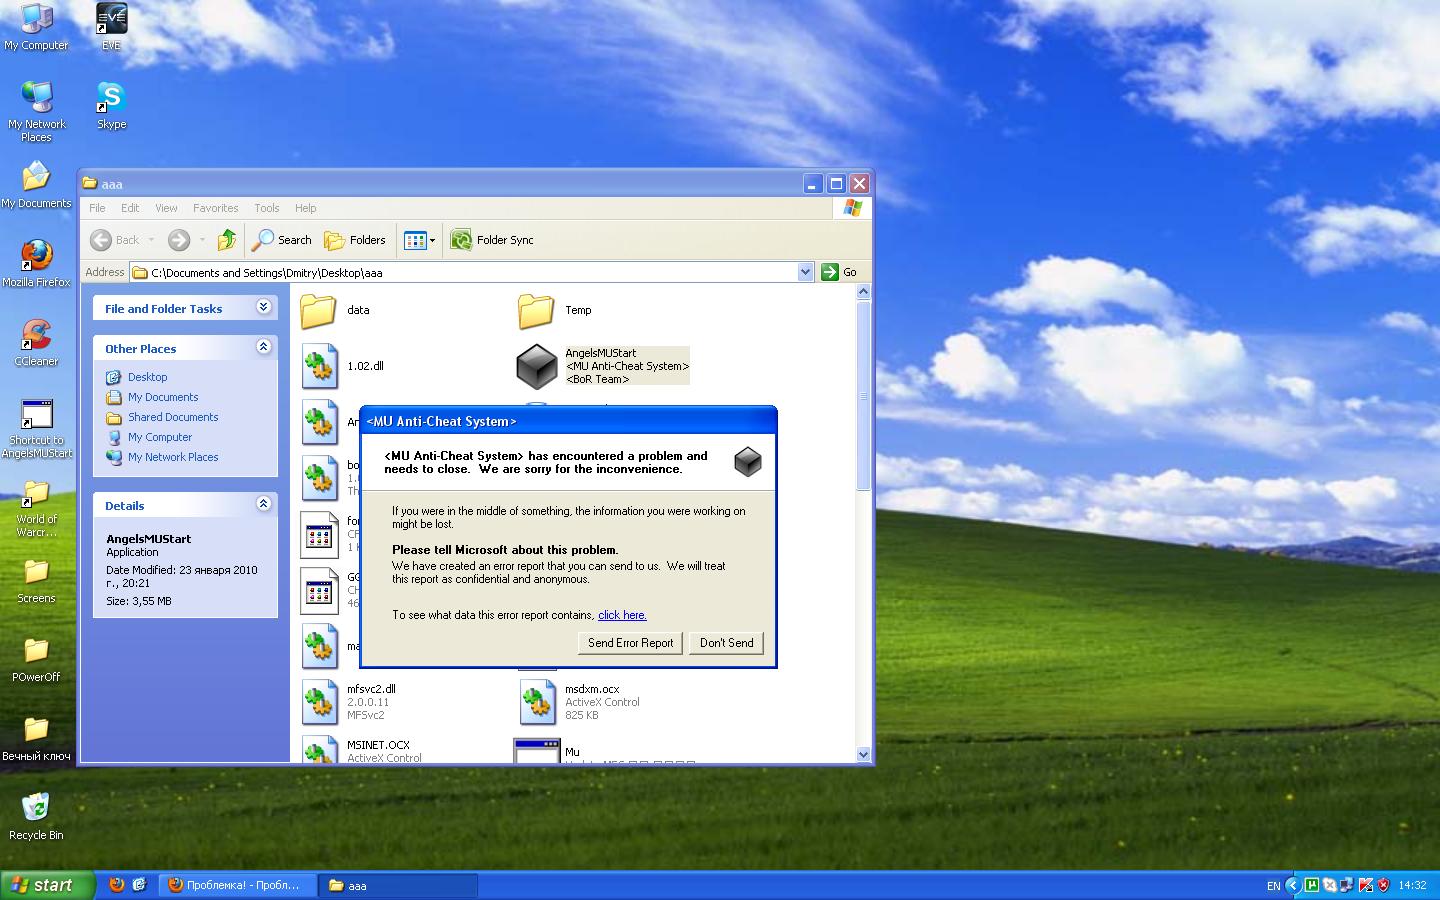The image size is (1440, 900).
Task: Go up one folder level
Action: [x=227, y=240]
